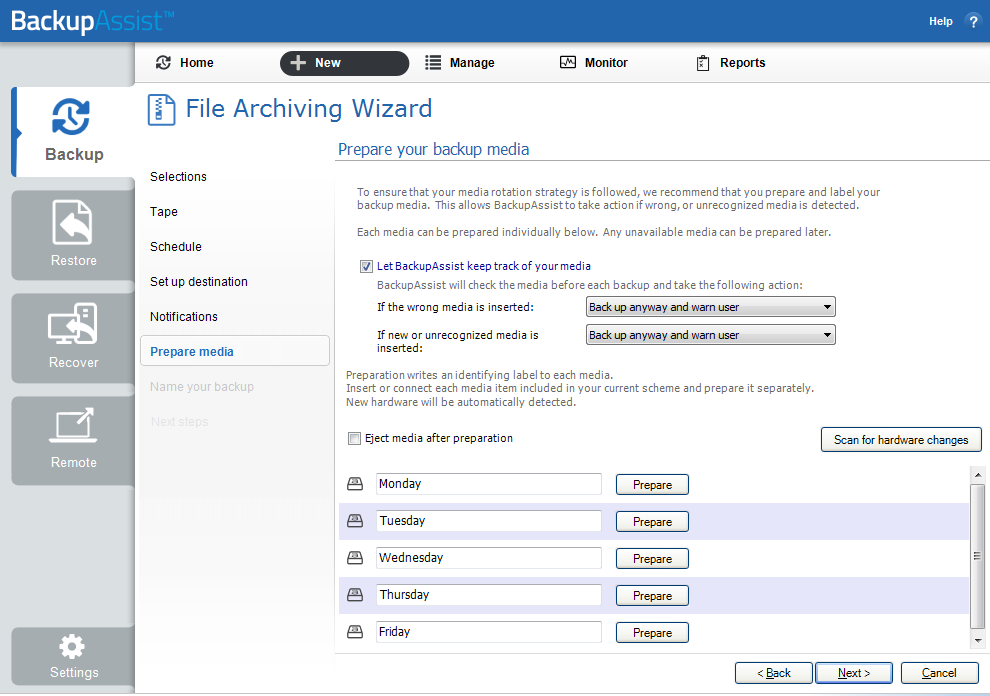Click the Wednesday media label field
Image resolution: width=990 pixels, height=696 pixels.
[489, 558]
